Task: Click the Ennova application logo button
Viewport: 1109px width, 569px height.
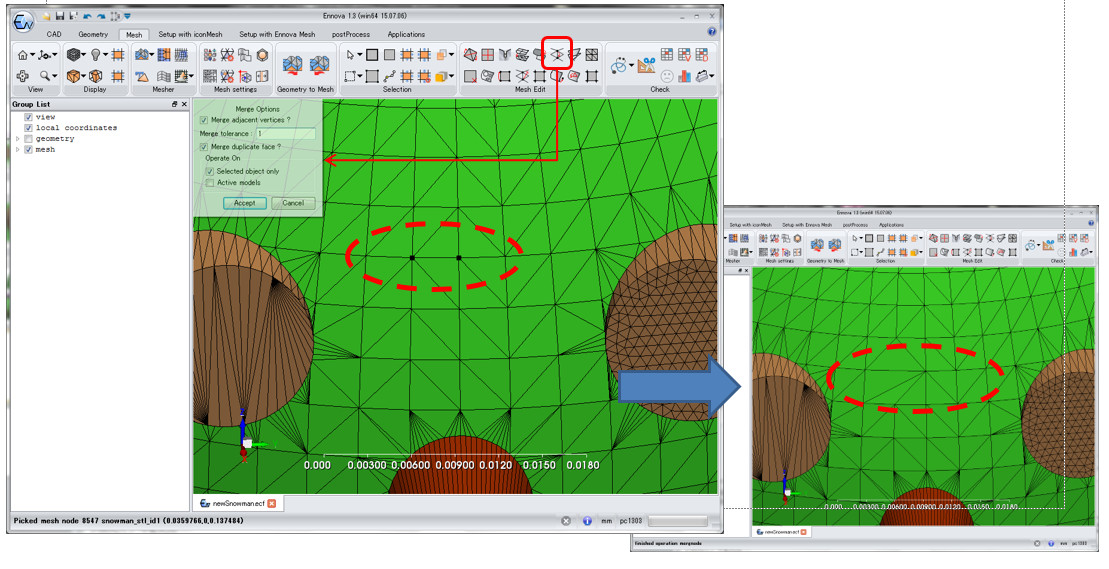Action: pos(23,19)
